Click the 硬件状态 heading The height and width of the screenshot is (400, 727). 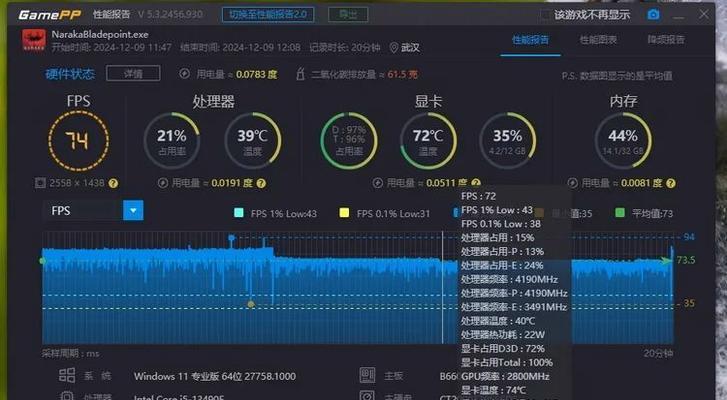70,74
